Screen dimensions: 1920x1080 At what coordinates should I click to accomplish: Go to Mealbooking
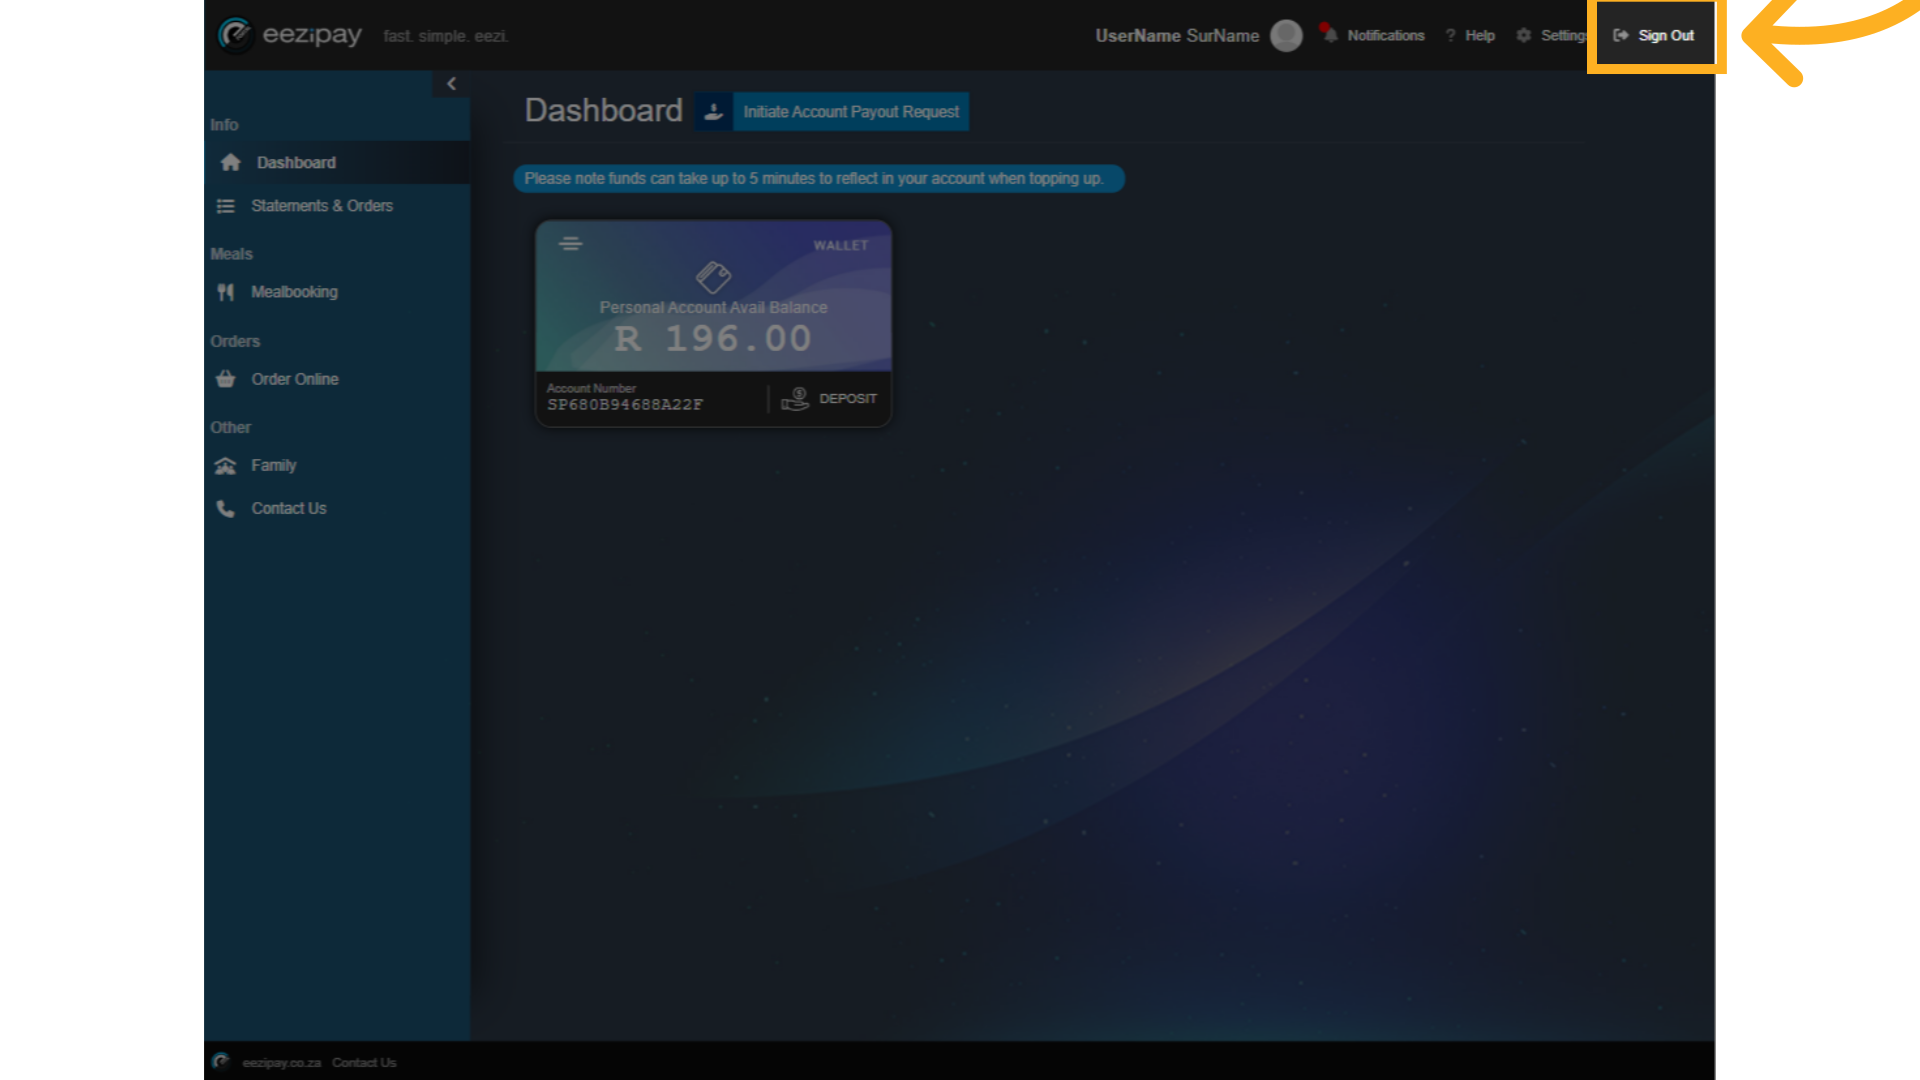pos(294,292)
